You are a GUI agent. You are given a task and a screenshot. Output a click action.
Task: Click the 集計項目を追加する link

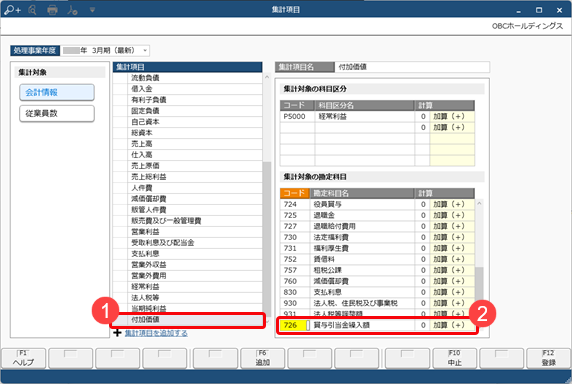pyautogui.click(x=156, y=333)
